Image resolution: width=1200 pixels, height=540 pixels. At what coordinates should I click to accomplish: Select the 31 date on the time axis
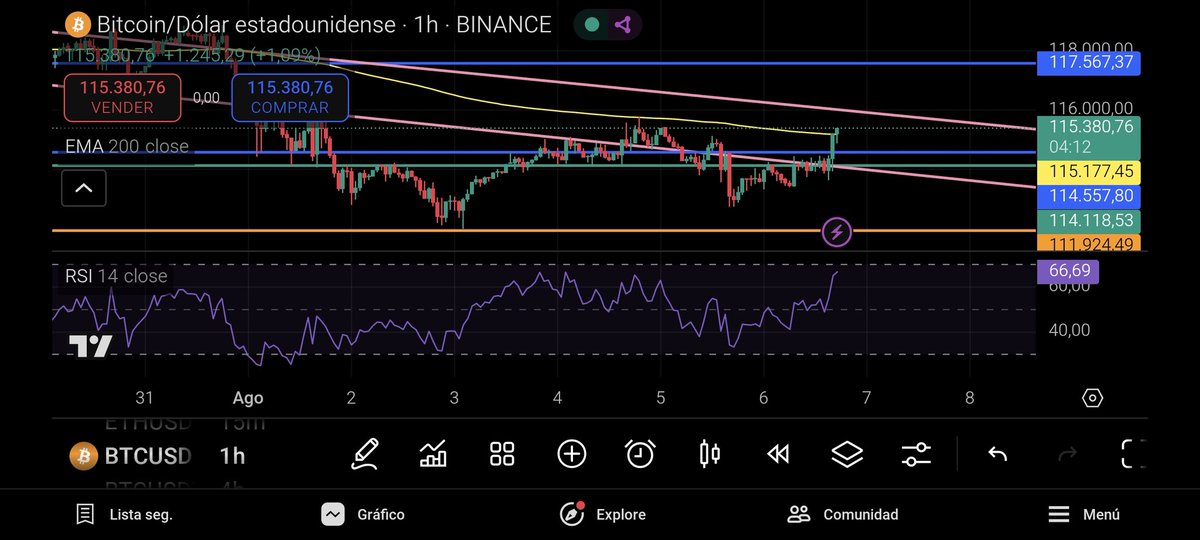point(145,397)
